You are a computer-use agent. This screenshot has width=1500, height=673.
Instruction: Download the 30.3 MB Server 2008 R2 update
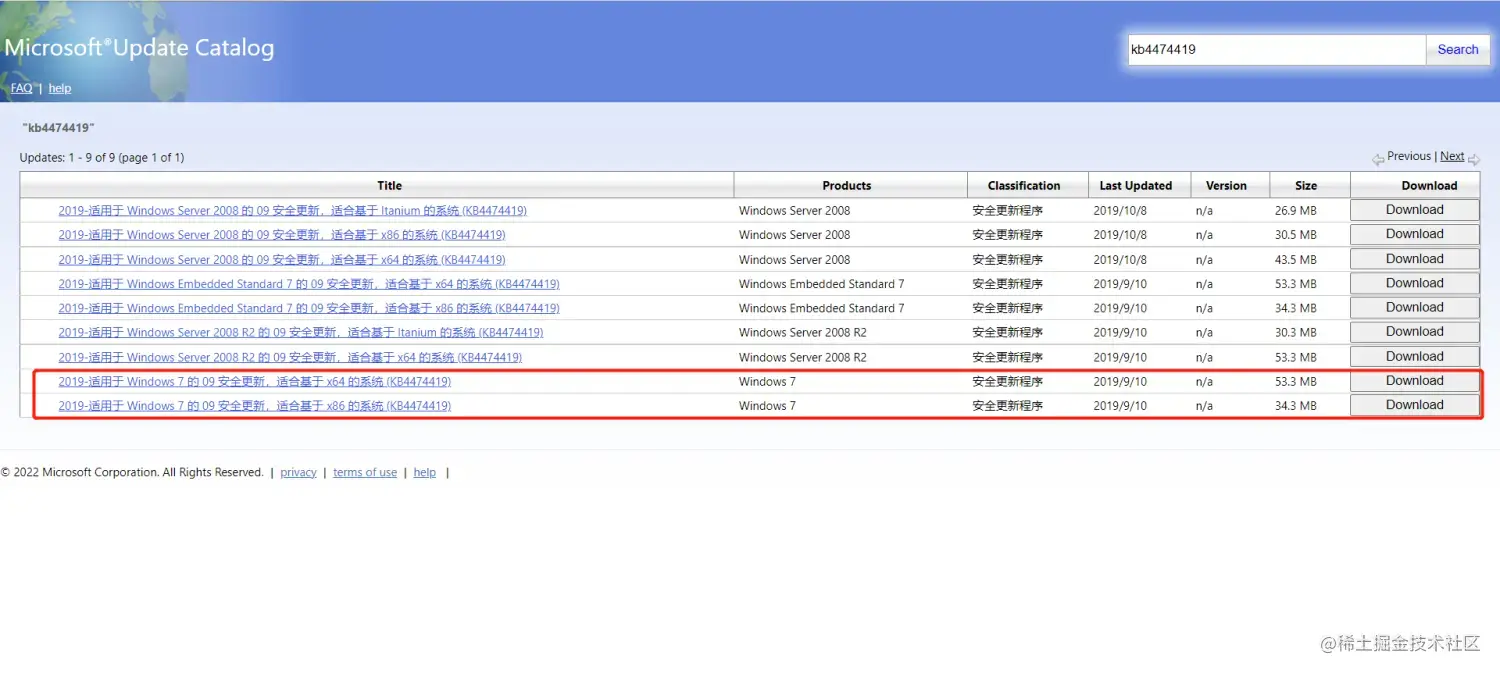tap(1414, 332)
